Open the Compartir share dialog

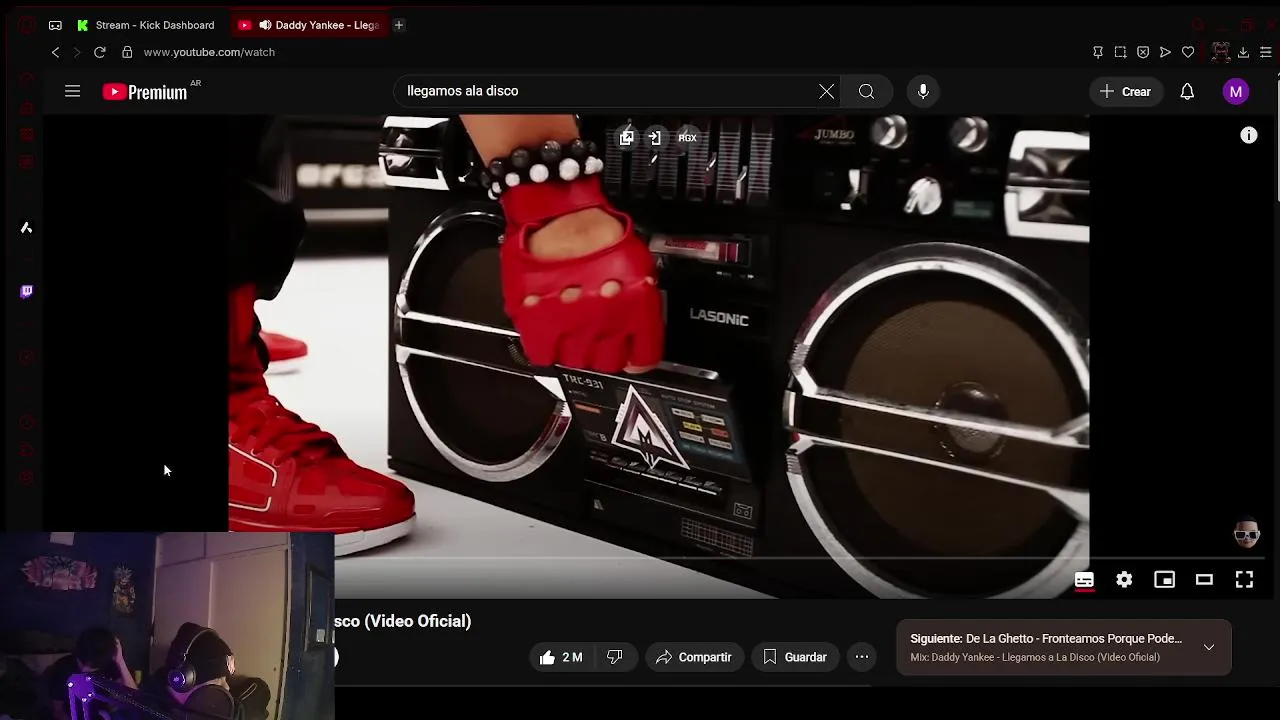coord(694,657)
